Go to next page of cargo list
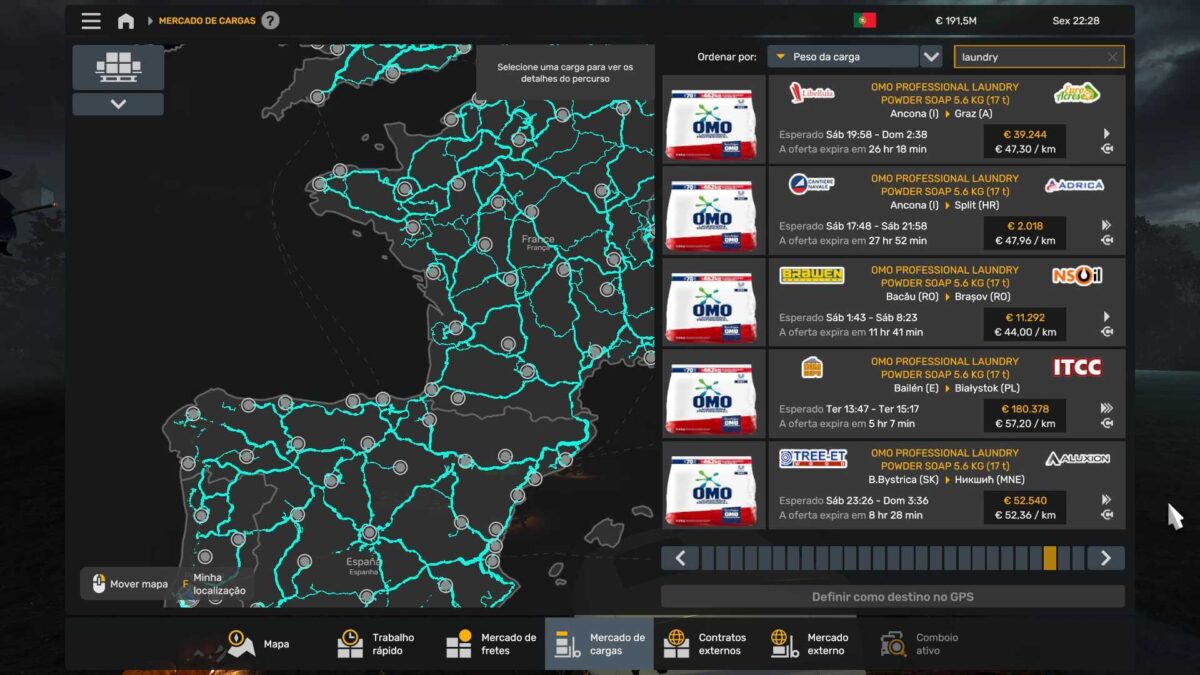The width and height of the screenshot is (1200, 675). point(1105,558)
